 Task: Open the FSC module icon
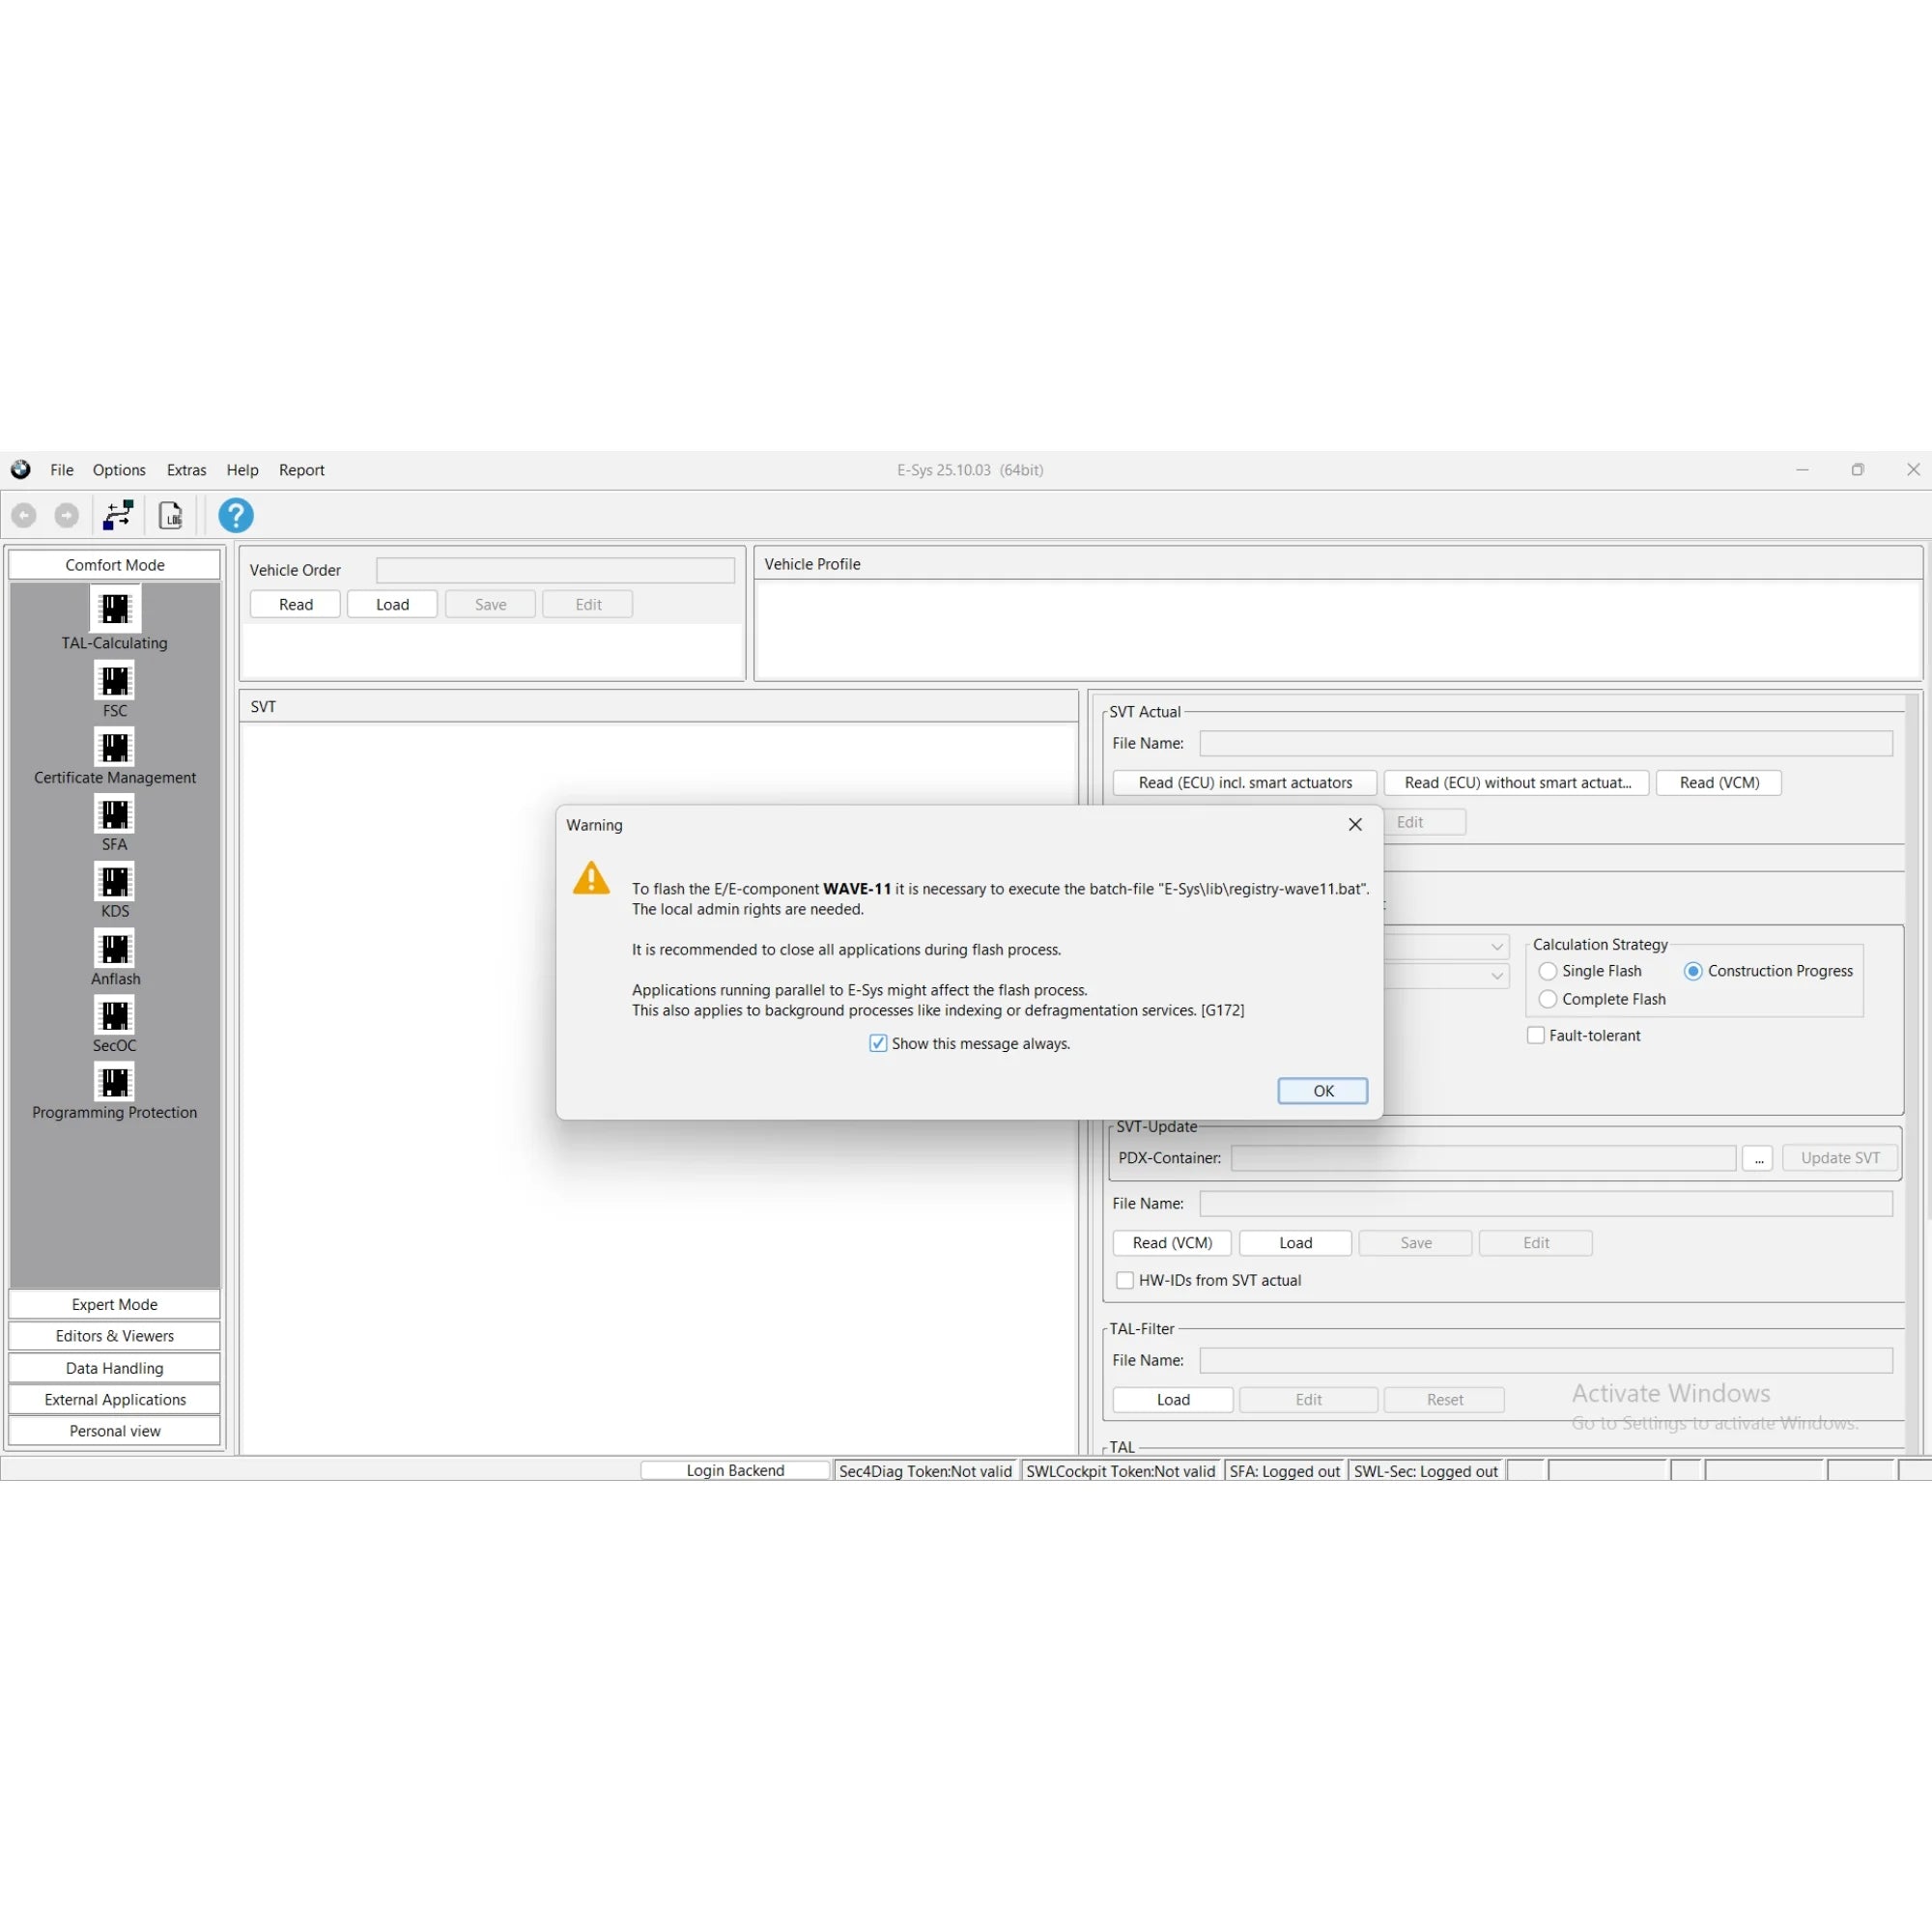pos(115,681)
